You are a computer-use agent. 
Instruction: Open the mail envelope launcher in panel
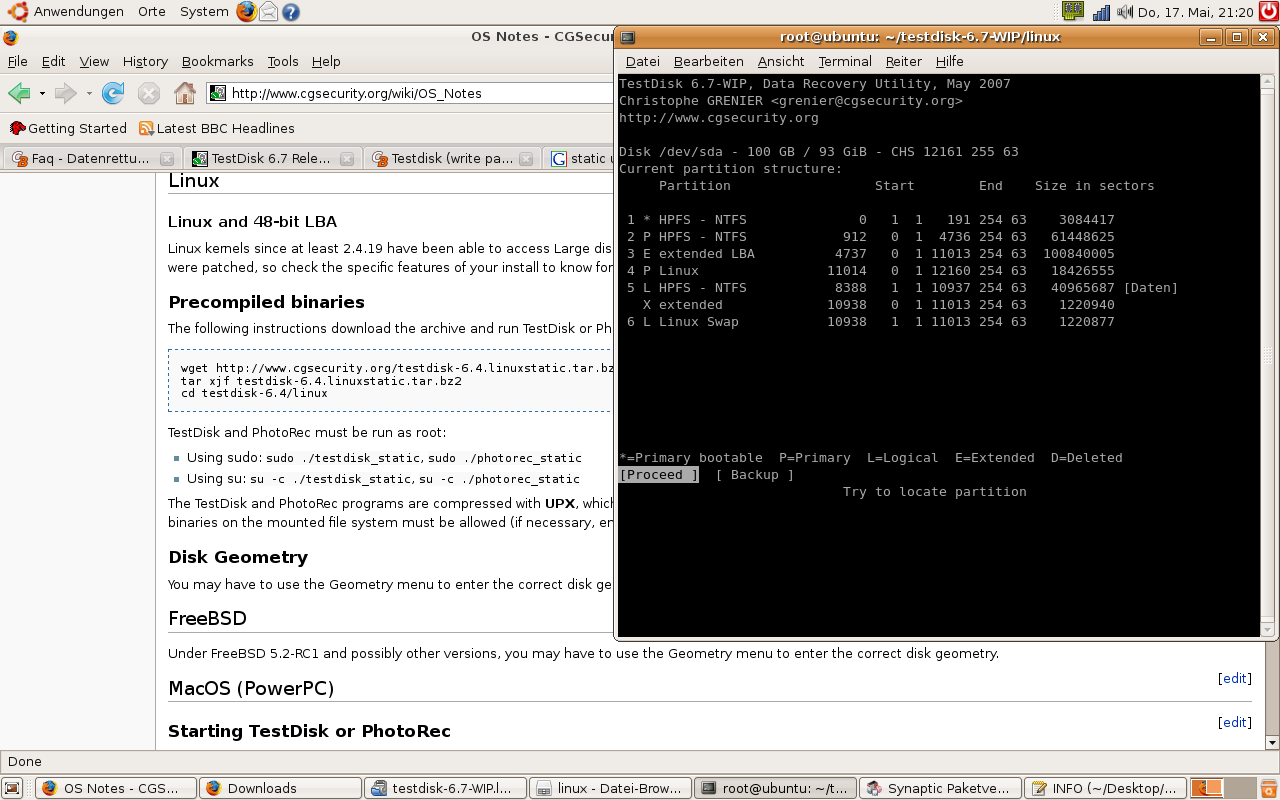268,12
